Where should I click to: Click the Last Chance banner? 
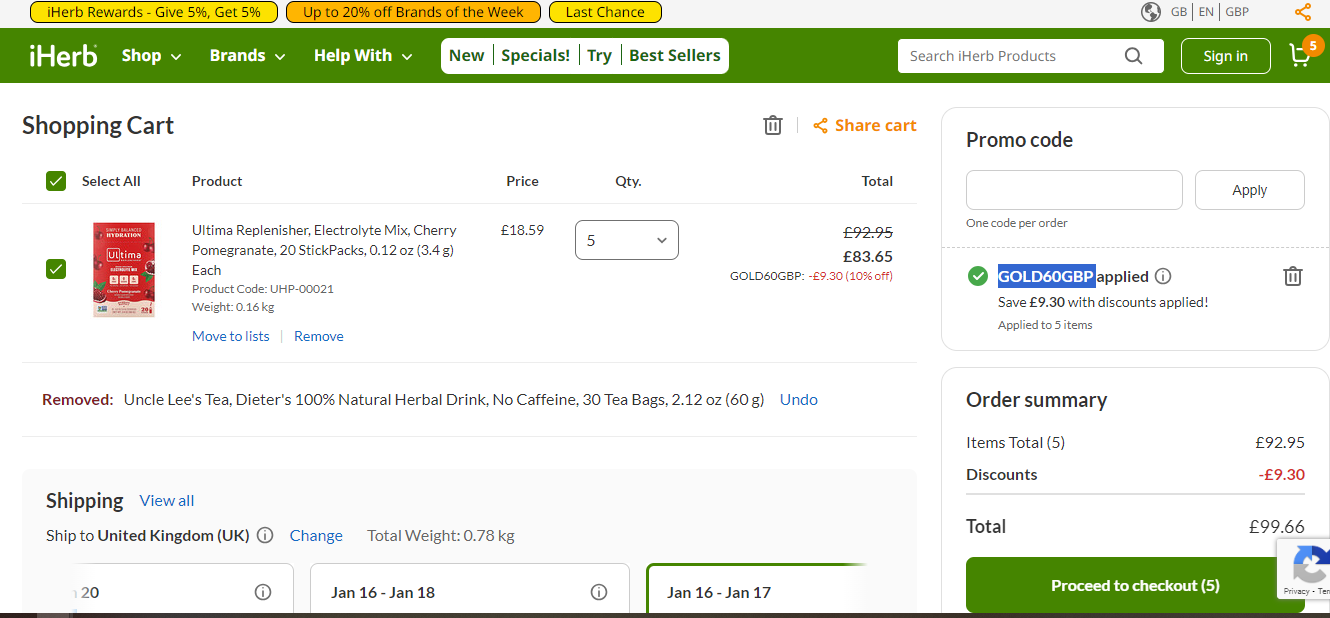click(x=605, y=12)
